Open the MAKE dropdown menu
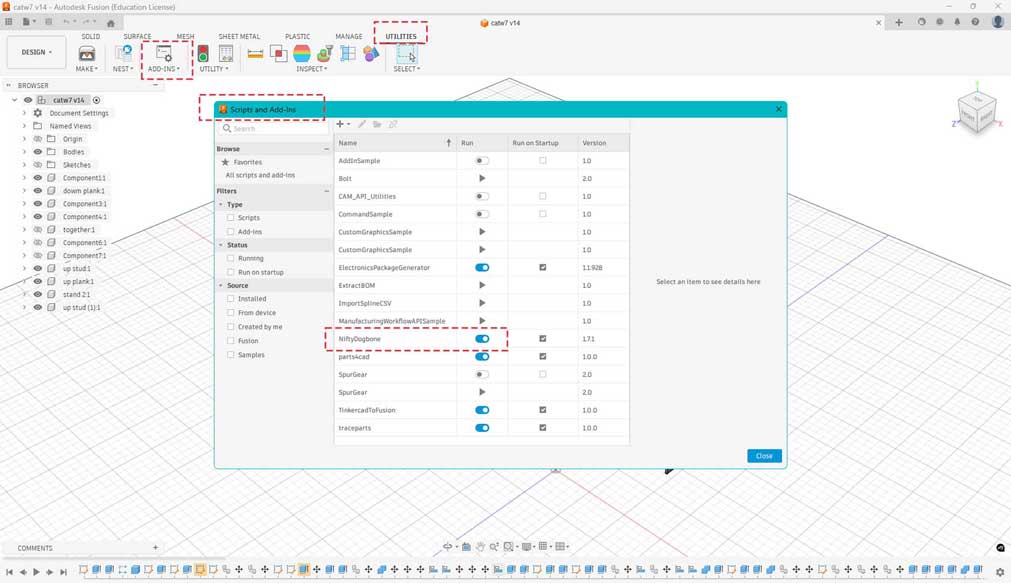 point(86,69)
